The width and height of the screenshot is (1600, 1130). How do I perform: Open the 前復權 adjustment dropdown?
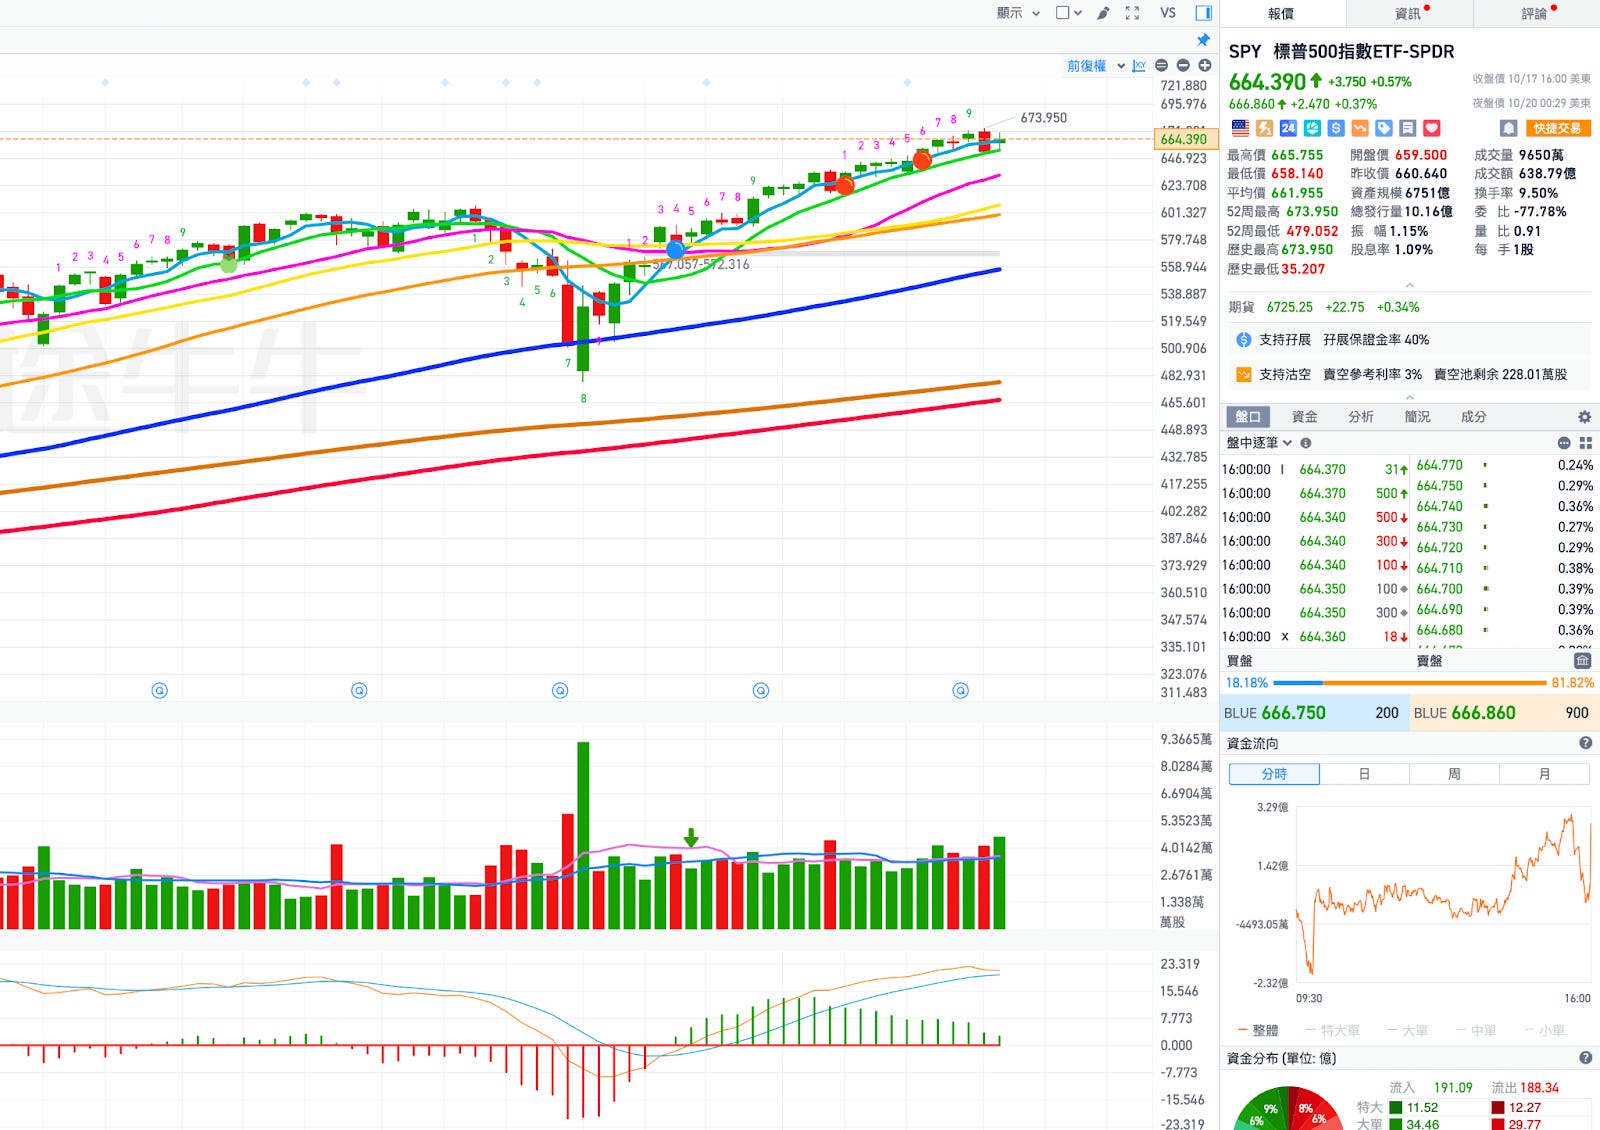coord(1095,66)
